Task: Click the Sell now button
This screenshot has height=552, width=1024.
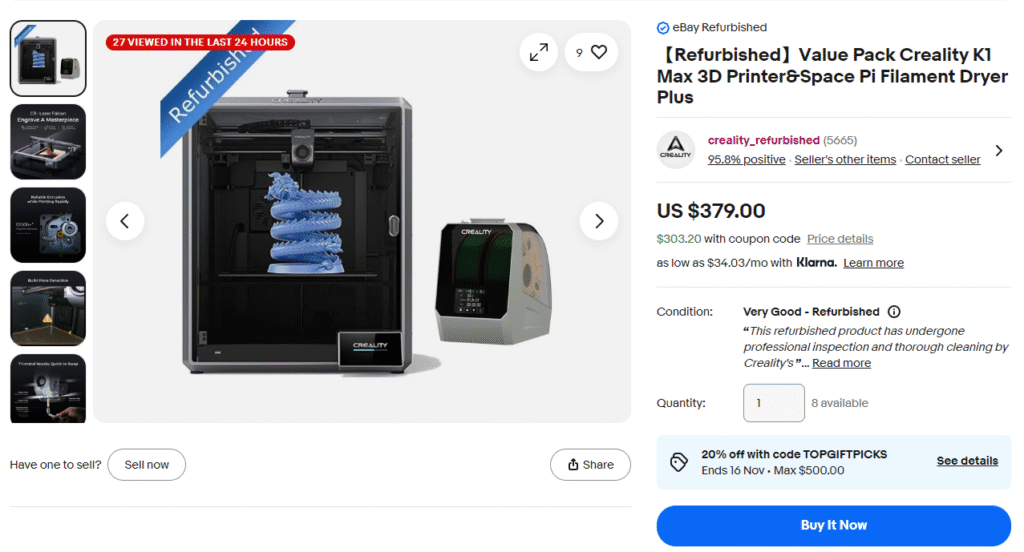Action: (146, 464)
